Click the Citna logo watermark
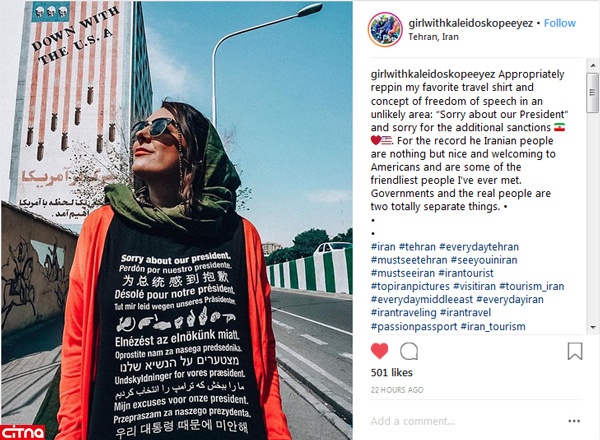600x440 pixels. point(23,432)
